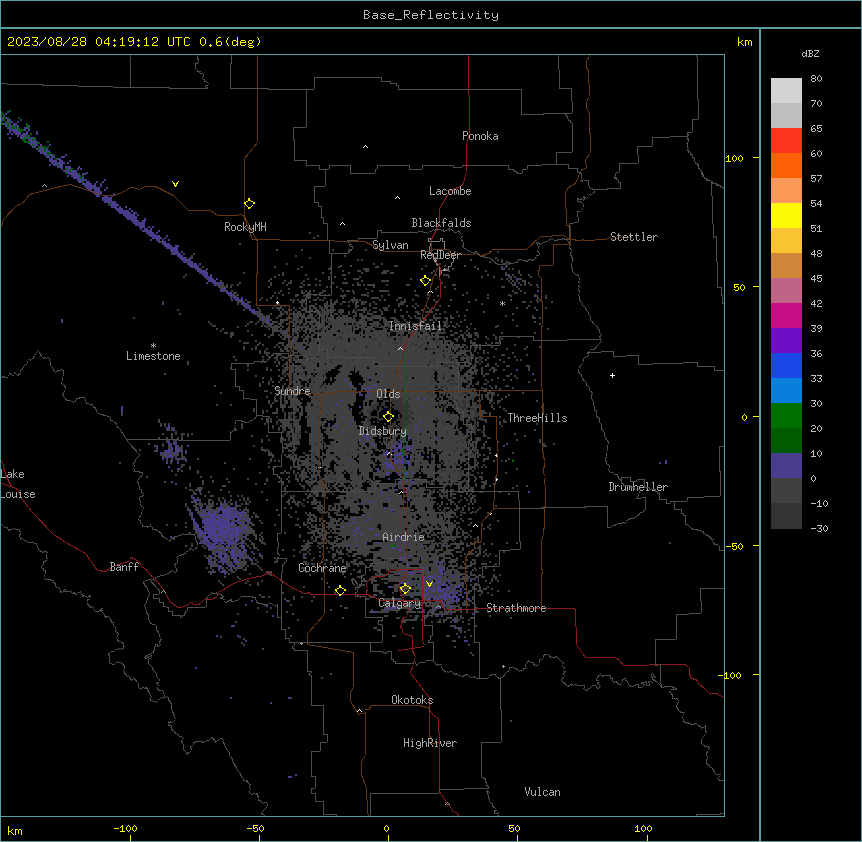Select the white caret marker west of Ponoka
862x842 pixels.
pos(366,147)
